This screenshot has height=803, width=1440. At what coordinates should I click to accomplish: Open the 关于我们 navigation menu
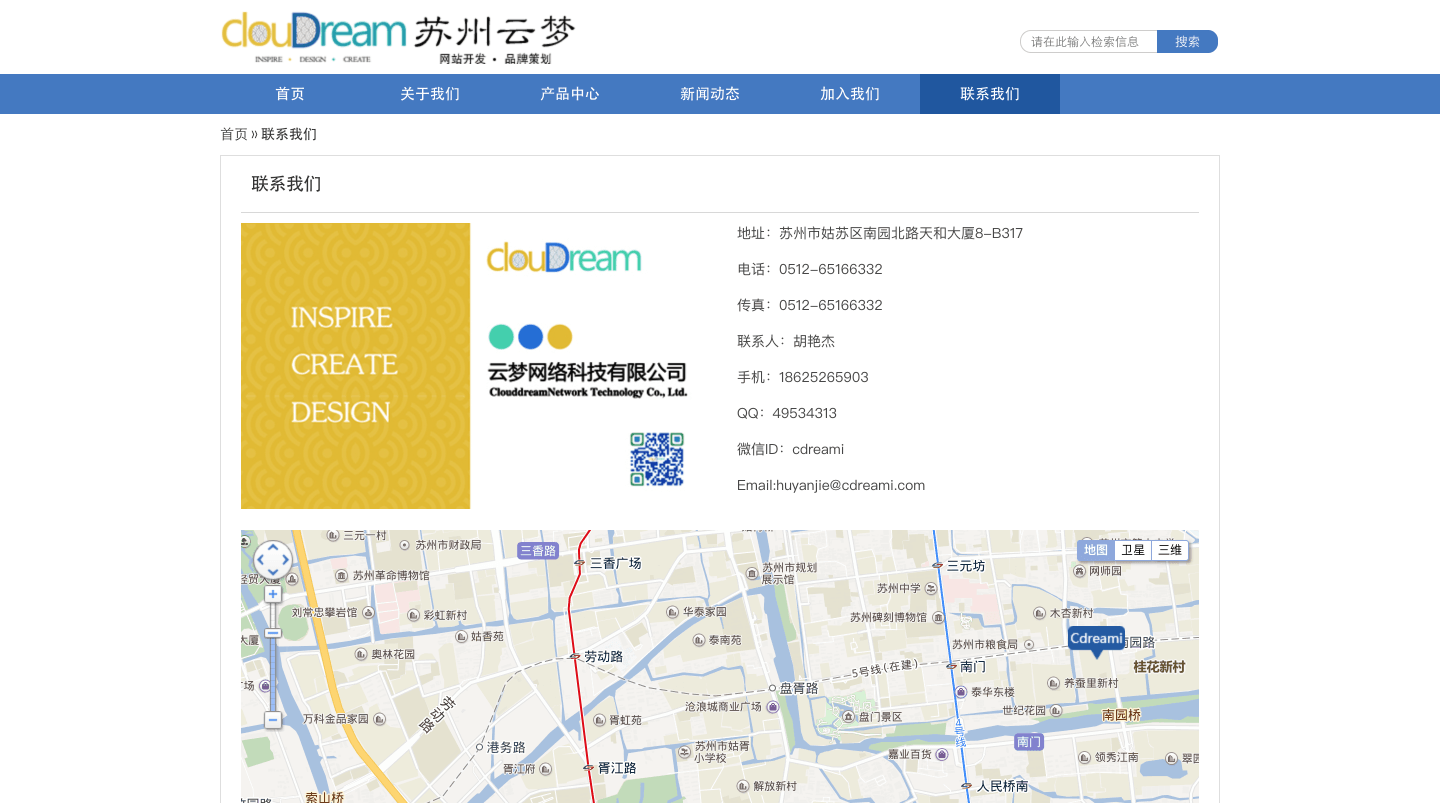point(430,94)
